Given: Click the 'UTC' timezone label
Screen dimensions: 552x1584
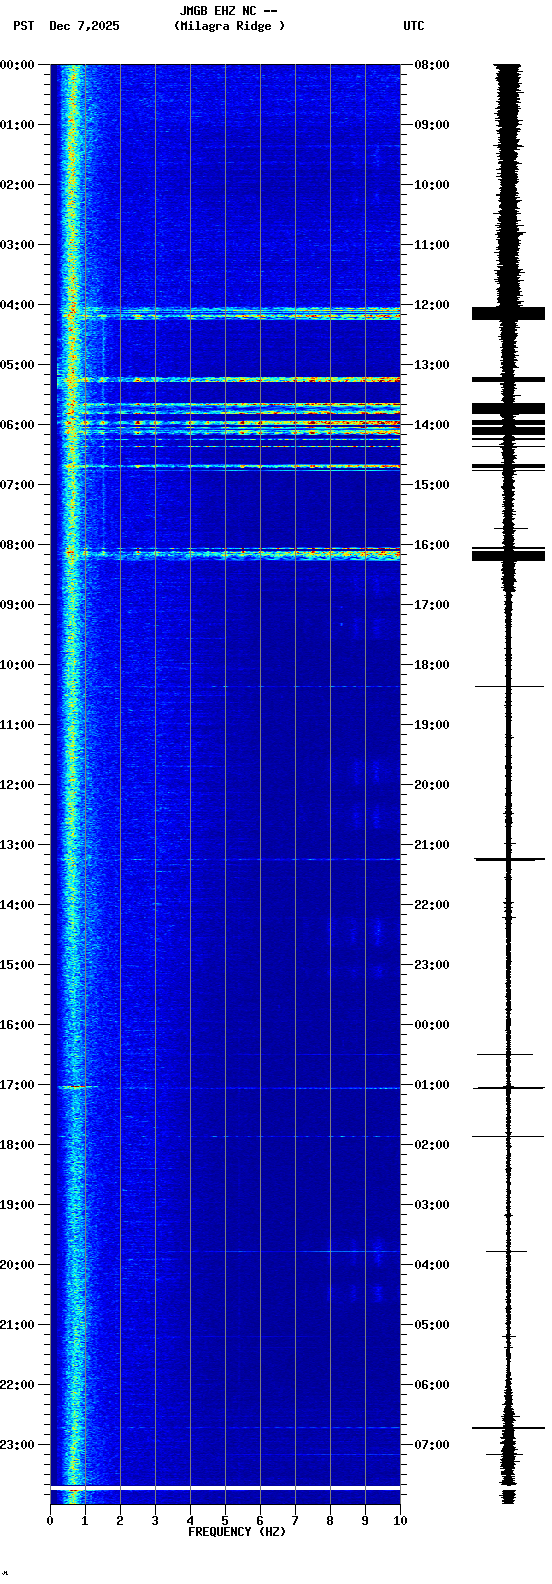Looking at the screenshot, I should tap(414, 26).
